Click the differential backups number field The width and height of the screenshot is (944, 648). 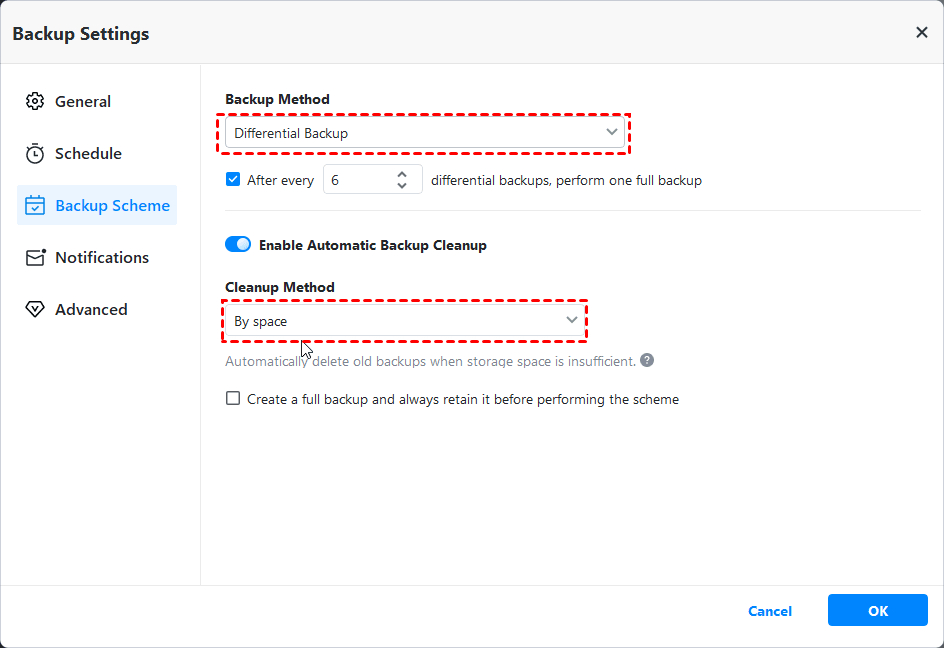357,181
